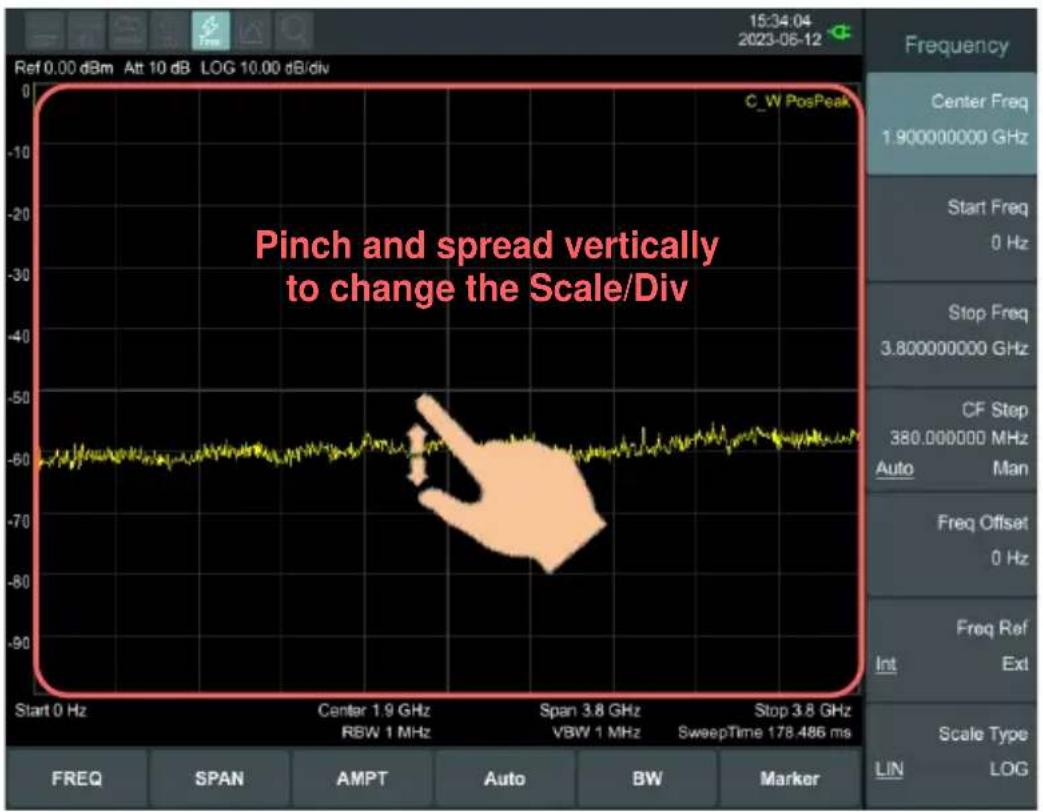Tap the Start 0 Hz label below graph
This screenshot has height=812, width=1043.
(51, 710)
